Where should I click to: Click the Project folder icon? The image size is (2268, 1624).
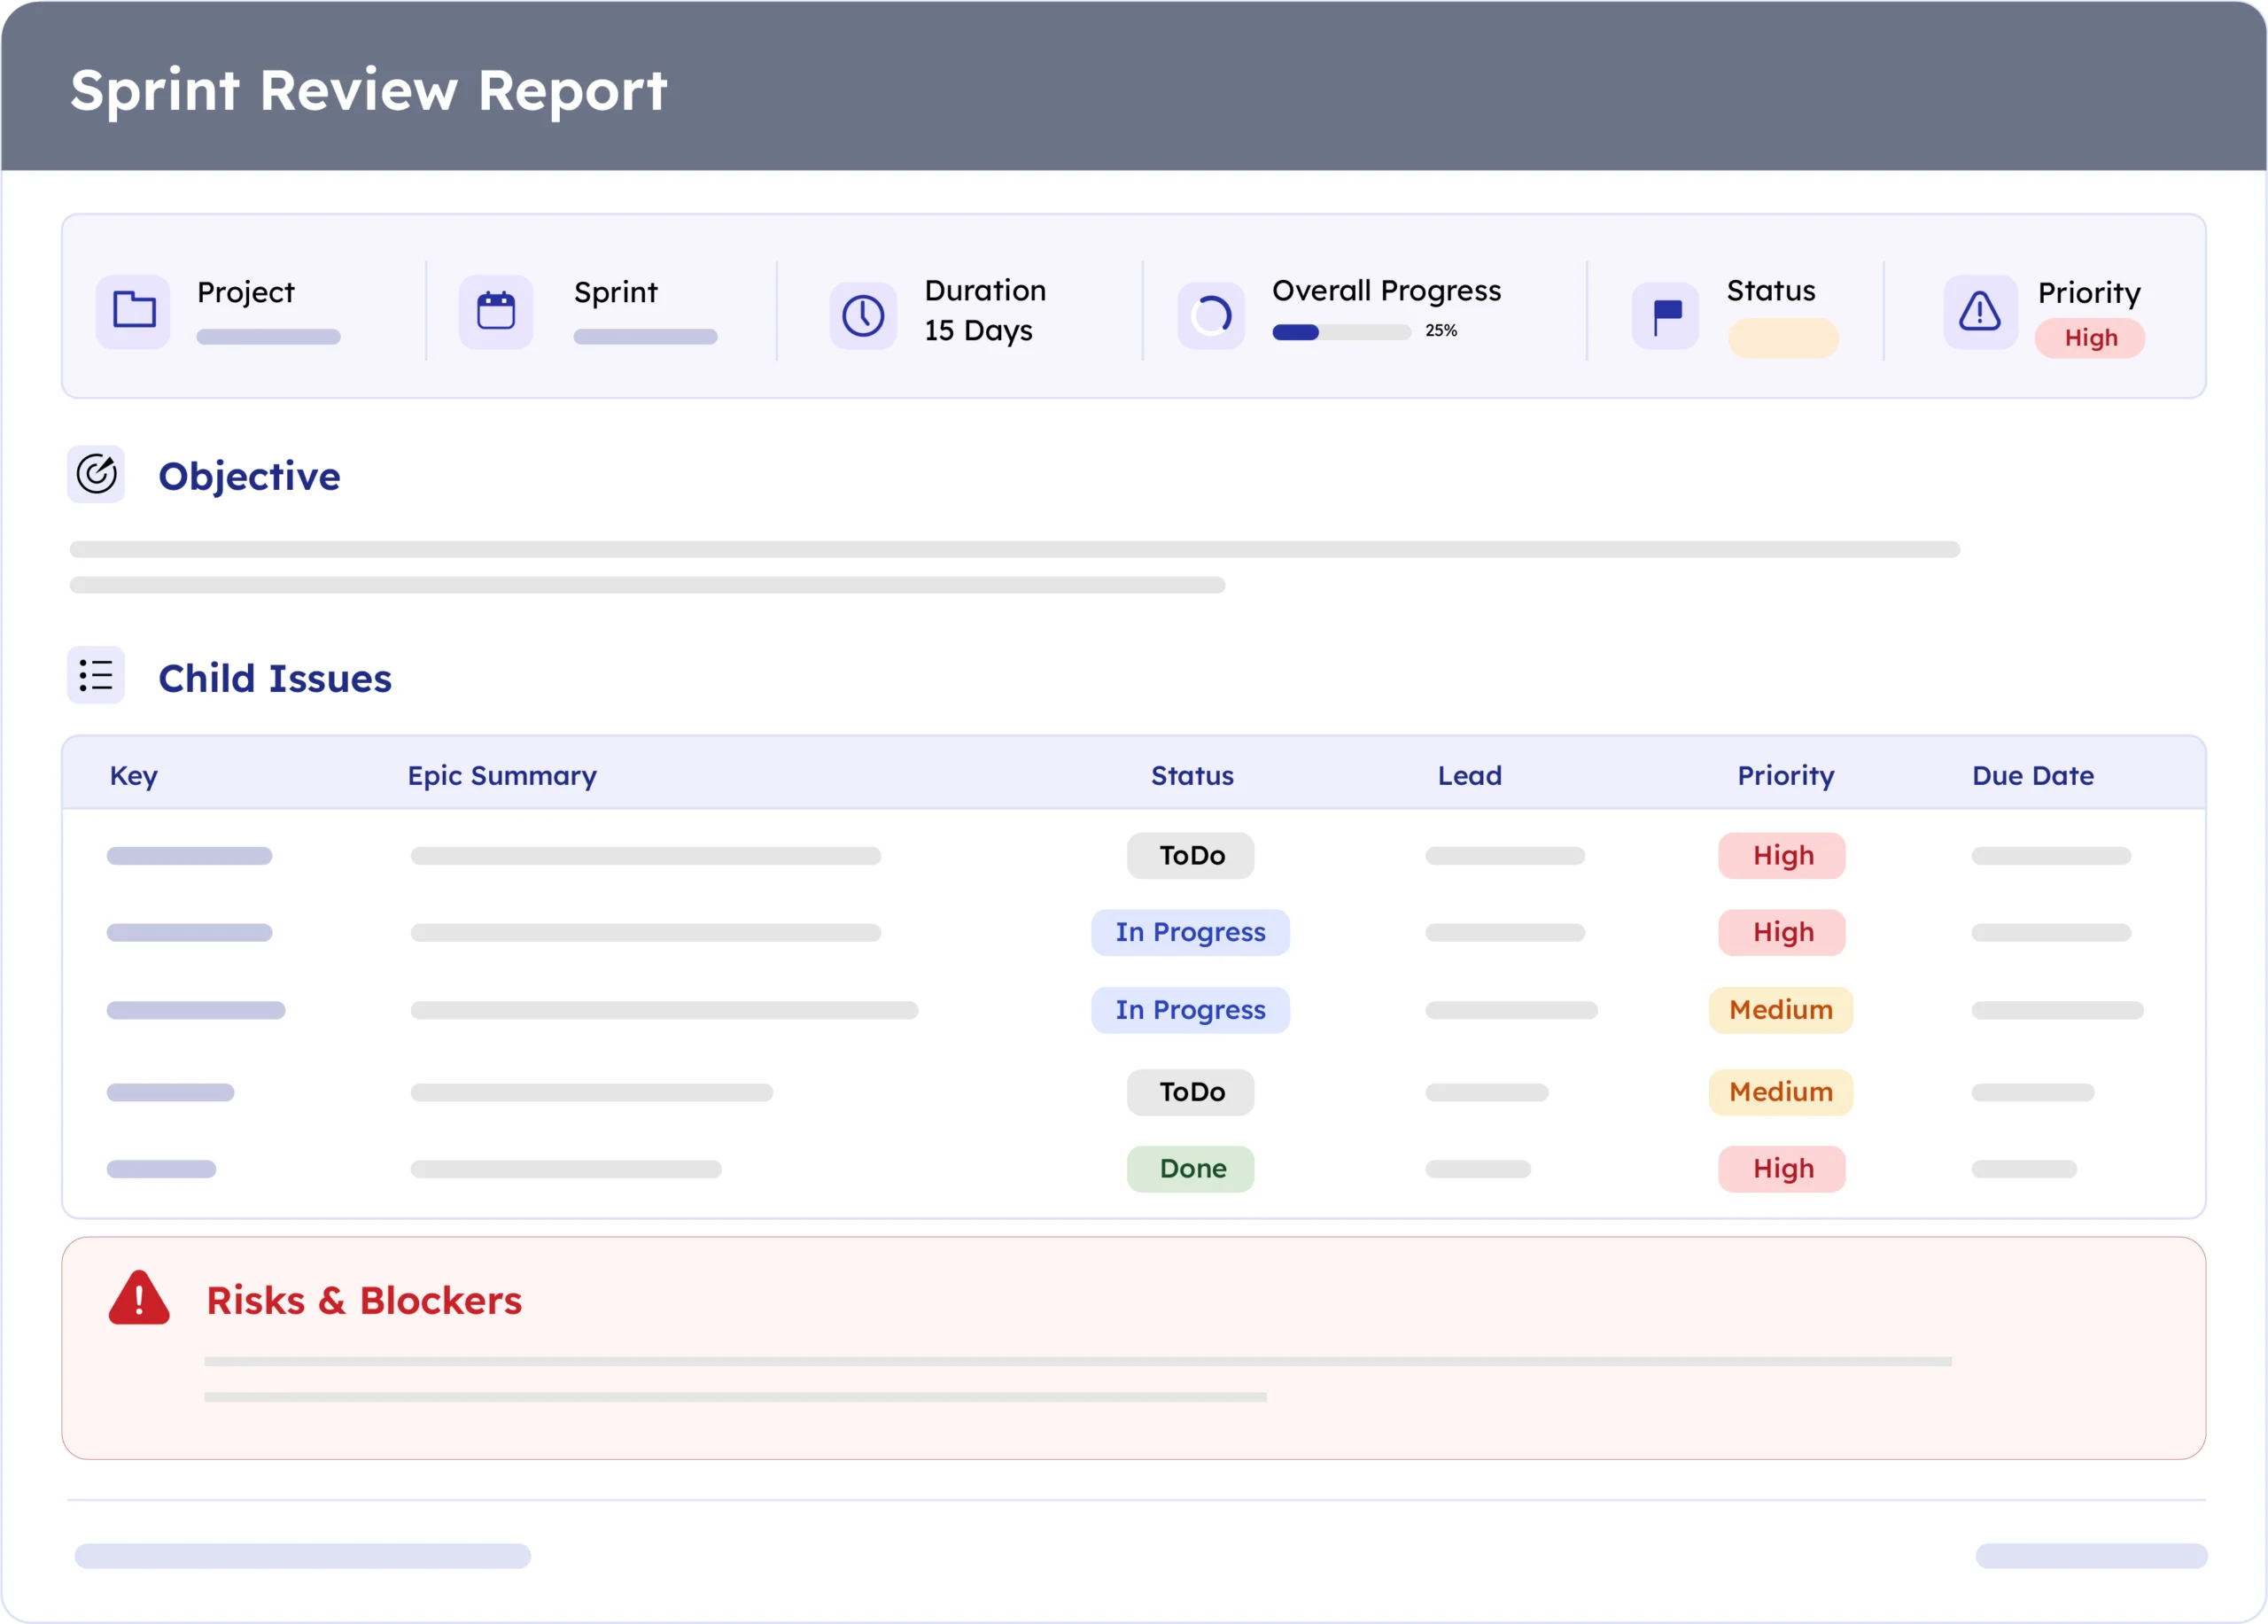tap(133, 311)
